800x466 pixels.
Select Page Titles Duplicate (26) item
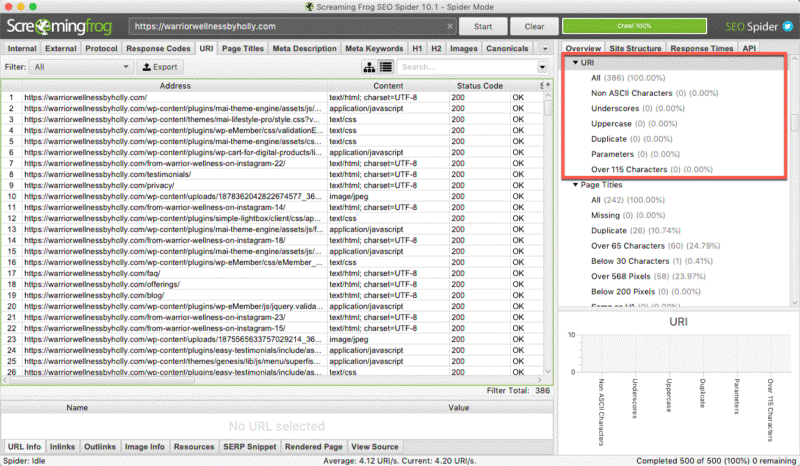[636, 231]
